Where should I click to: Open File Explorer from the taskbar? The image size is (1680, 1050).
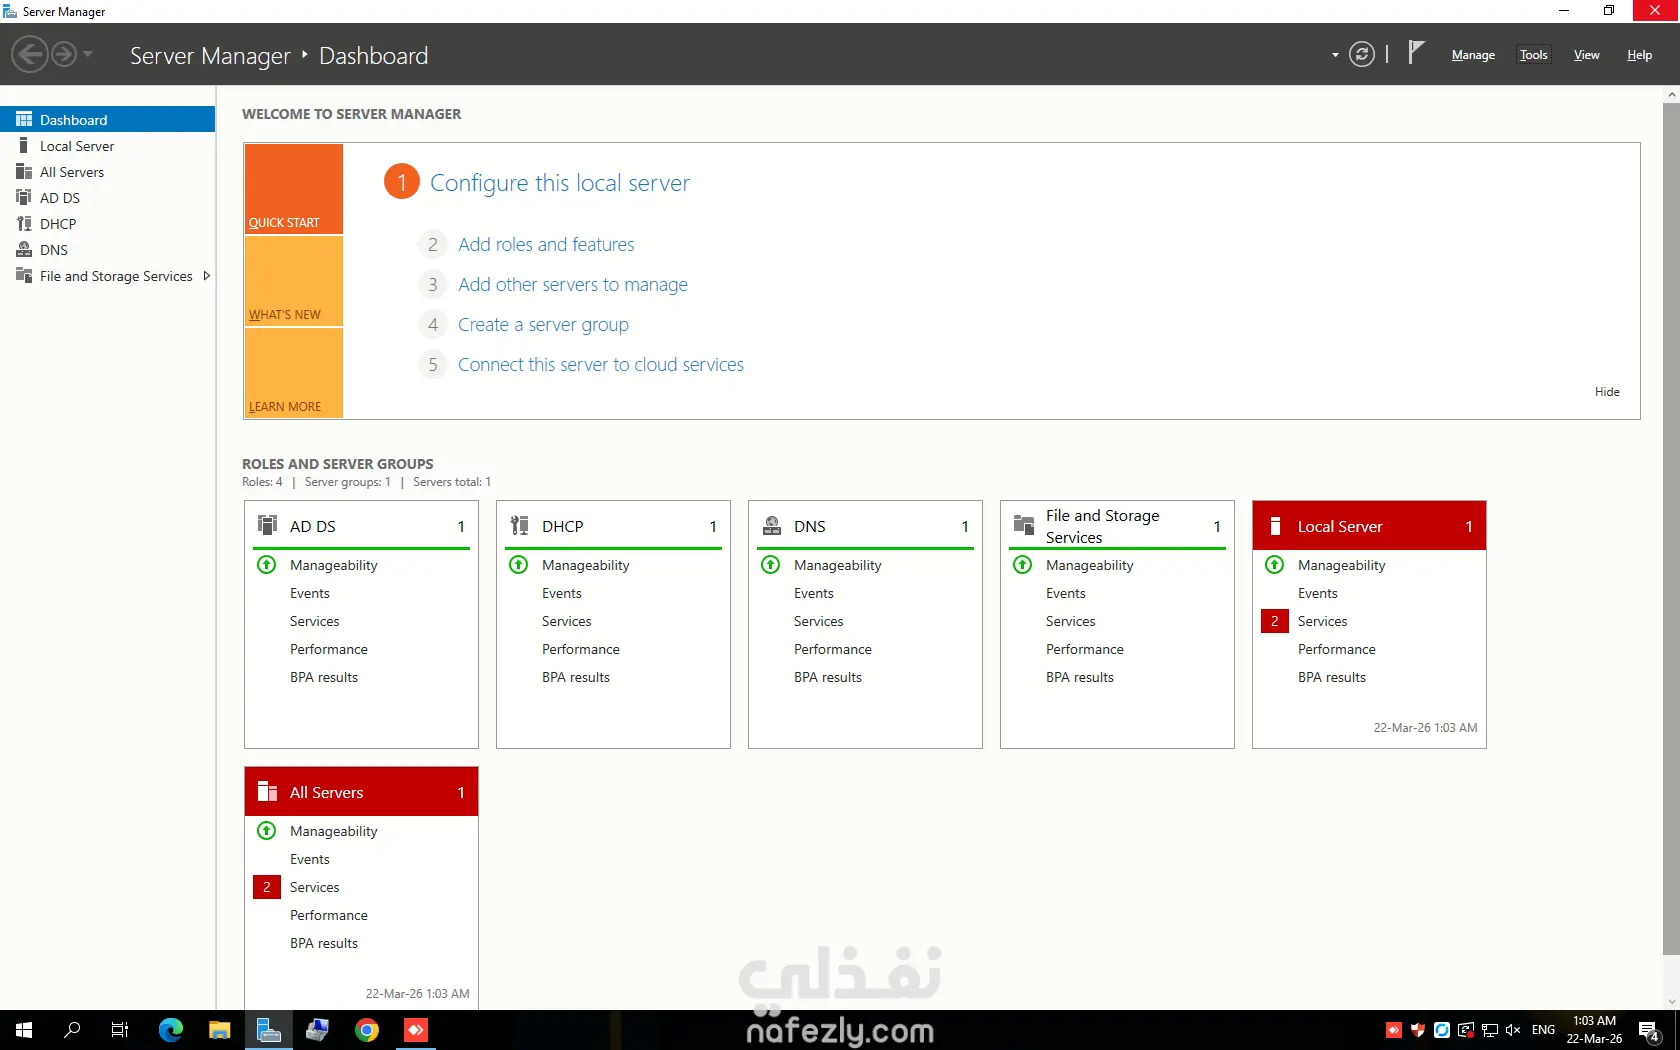point(219,1030)
